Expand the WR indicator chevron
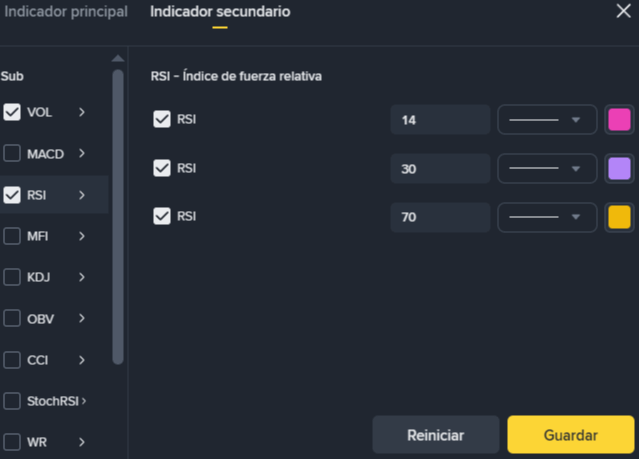 tap(82, 442)
